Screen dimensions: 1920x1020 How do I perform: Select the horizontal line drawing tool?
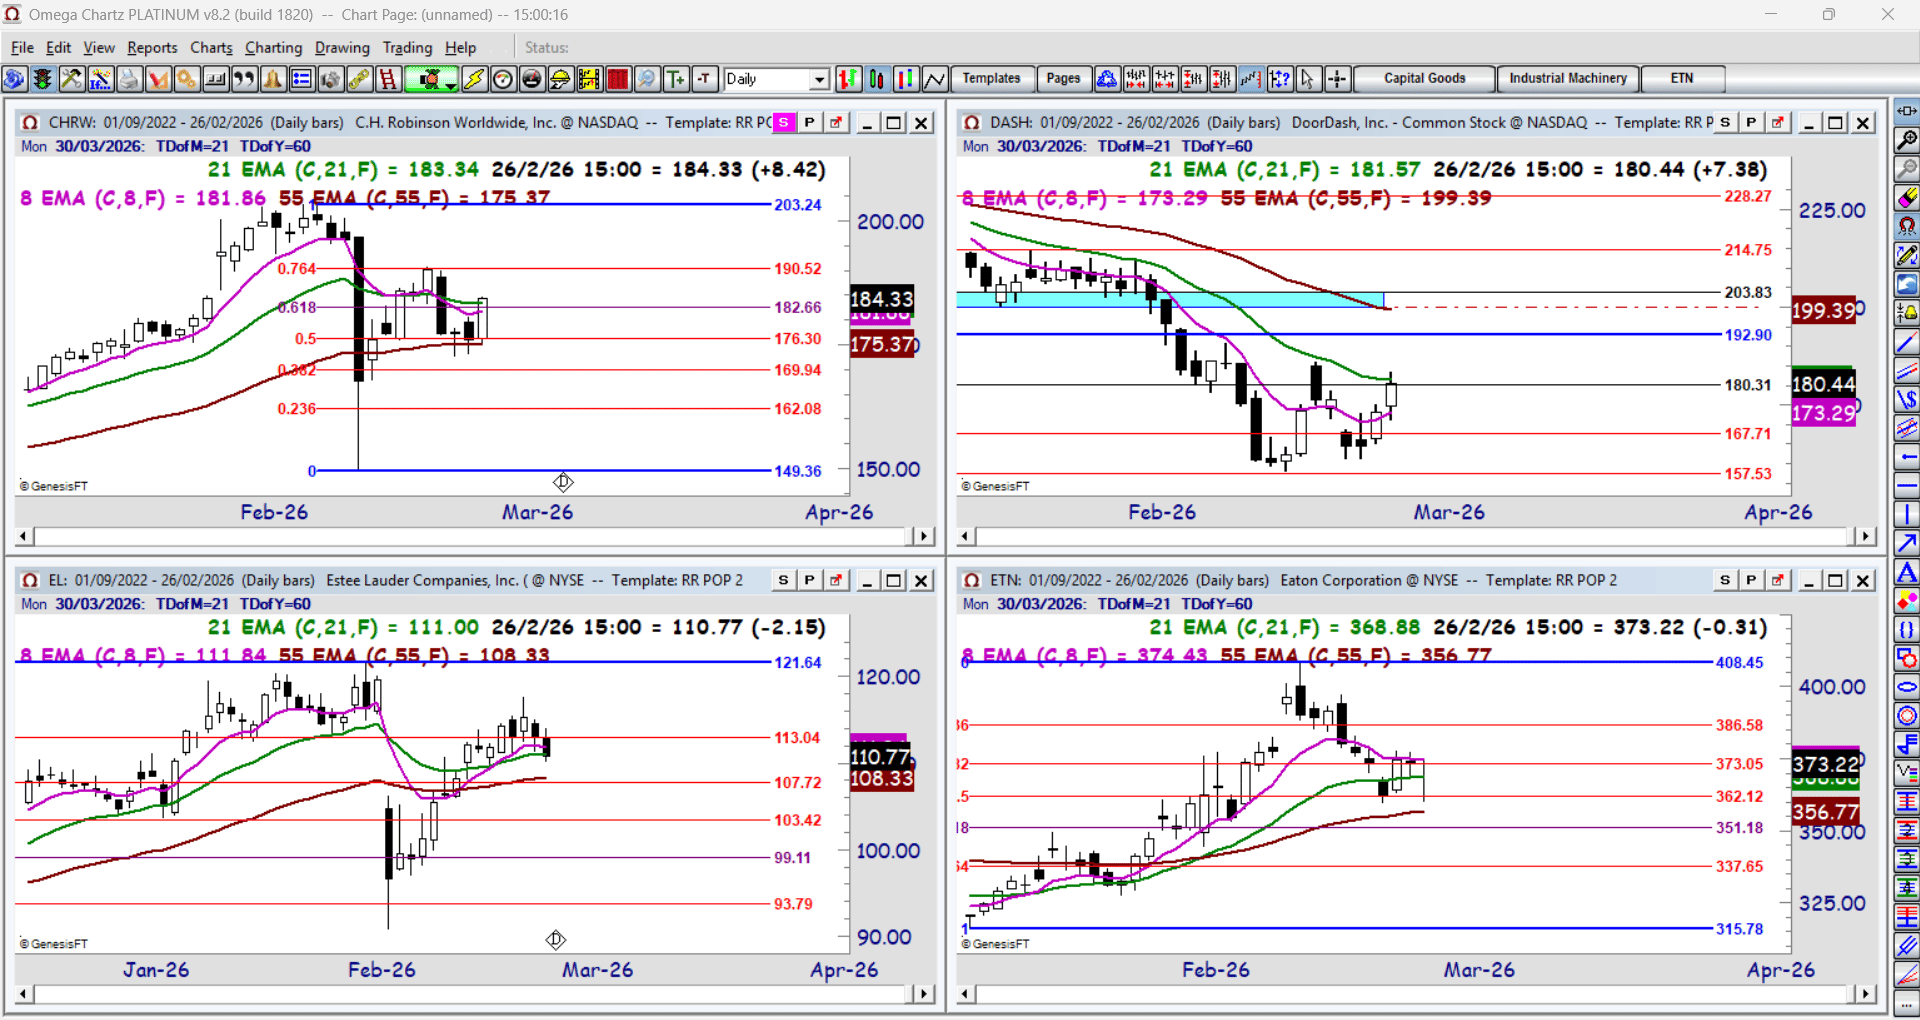click(1907, 486)
